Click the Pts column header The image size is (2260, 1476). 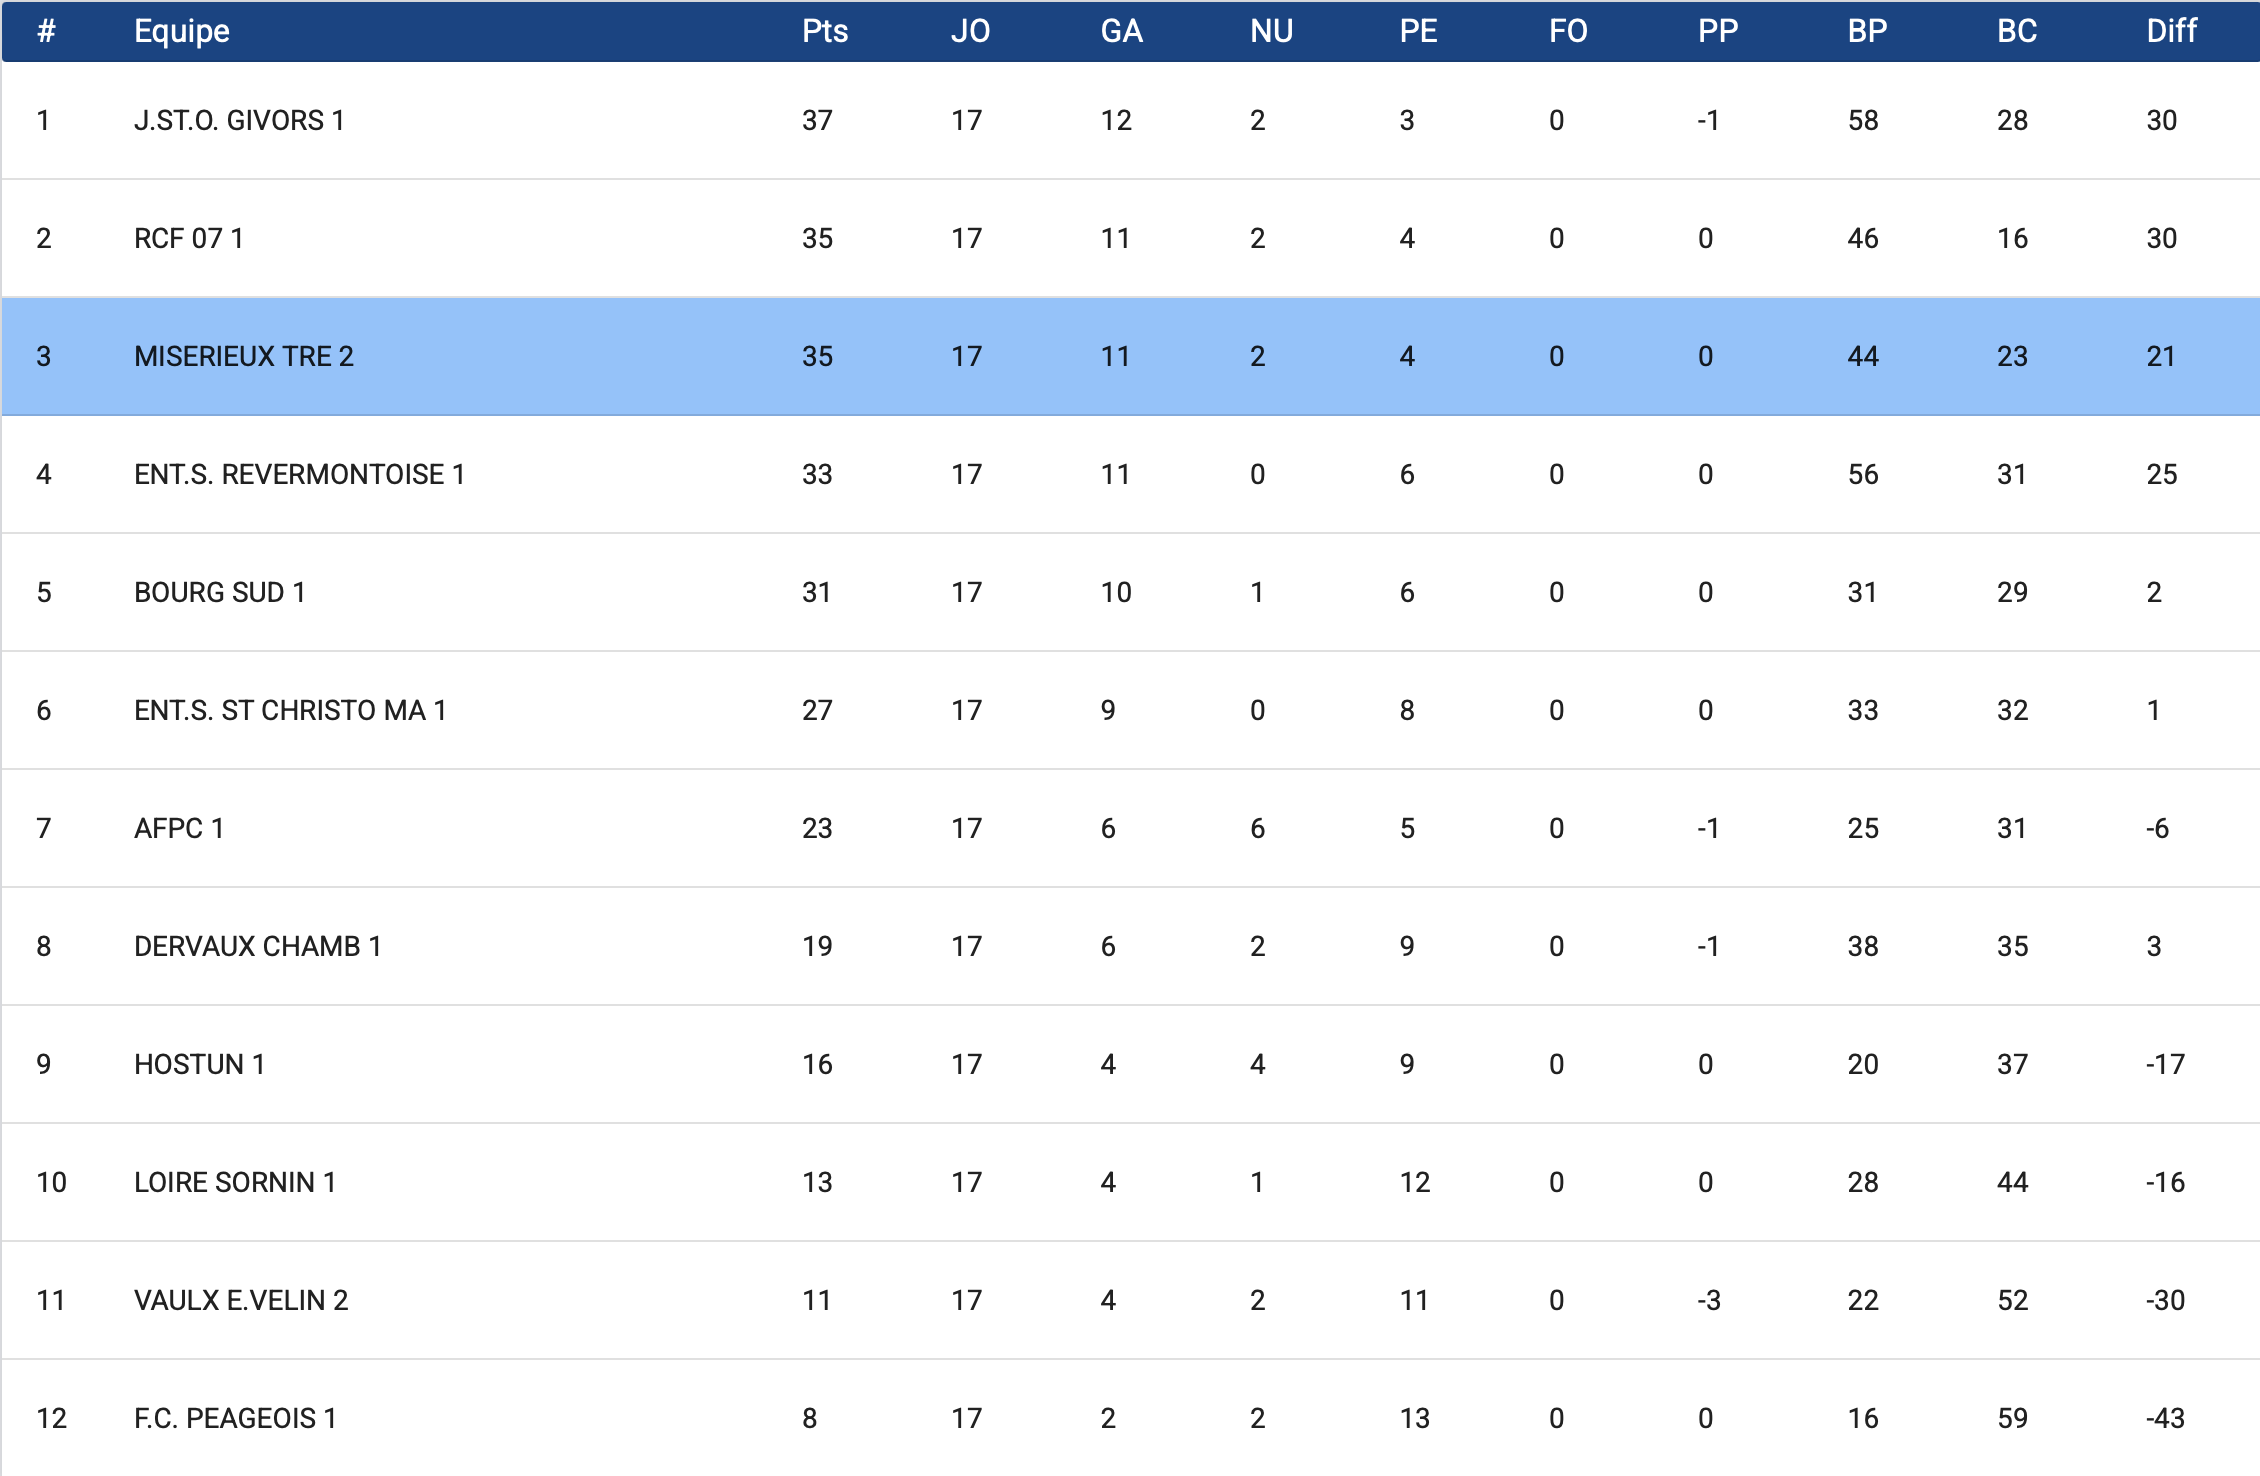click(x=824, y=31)
